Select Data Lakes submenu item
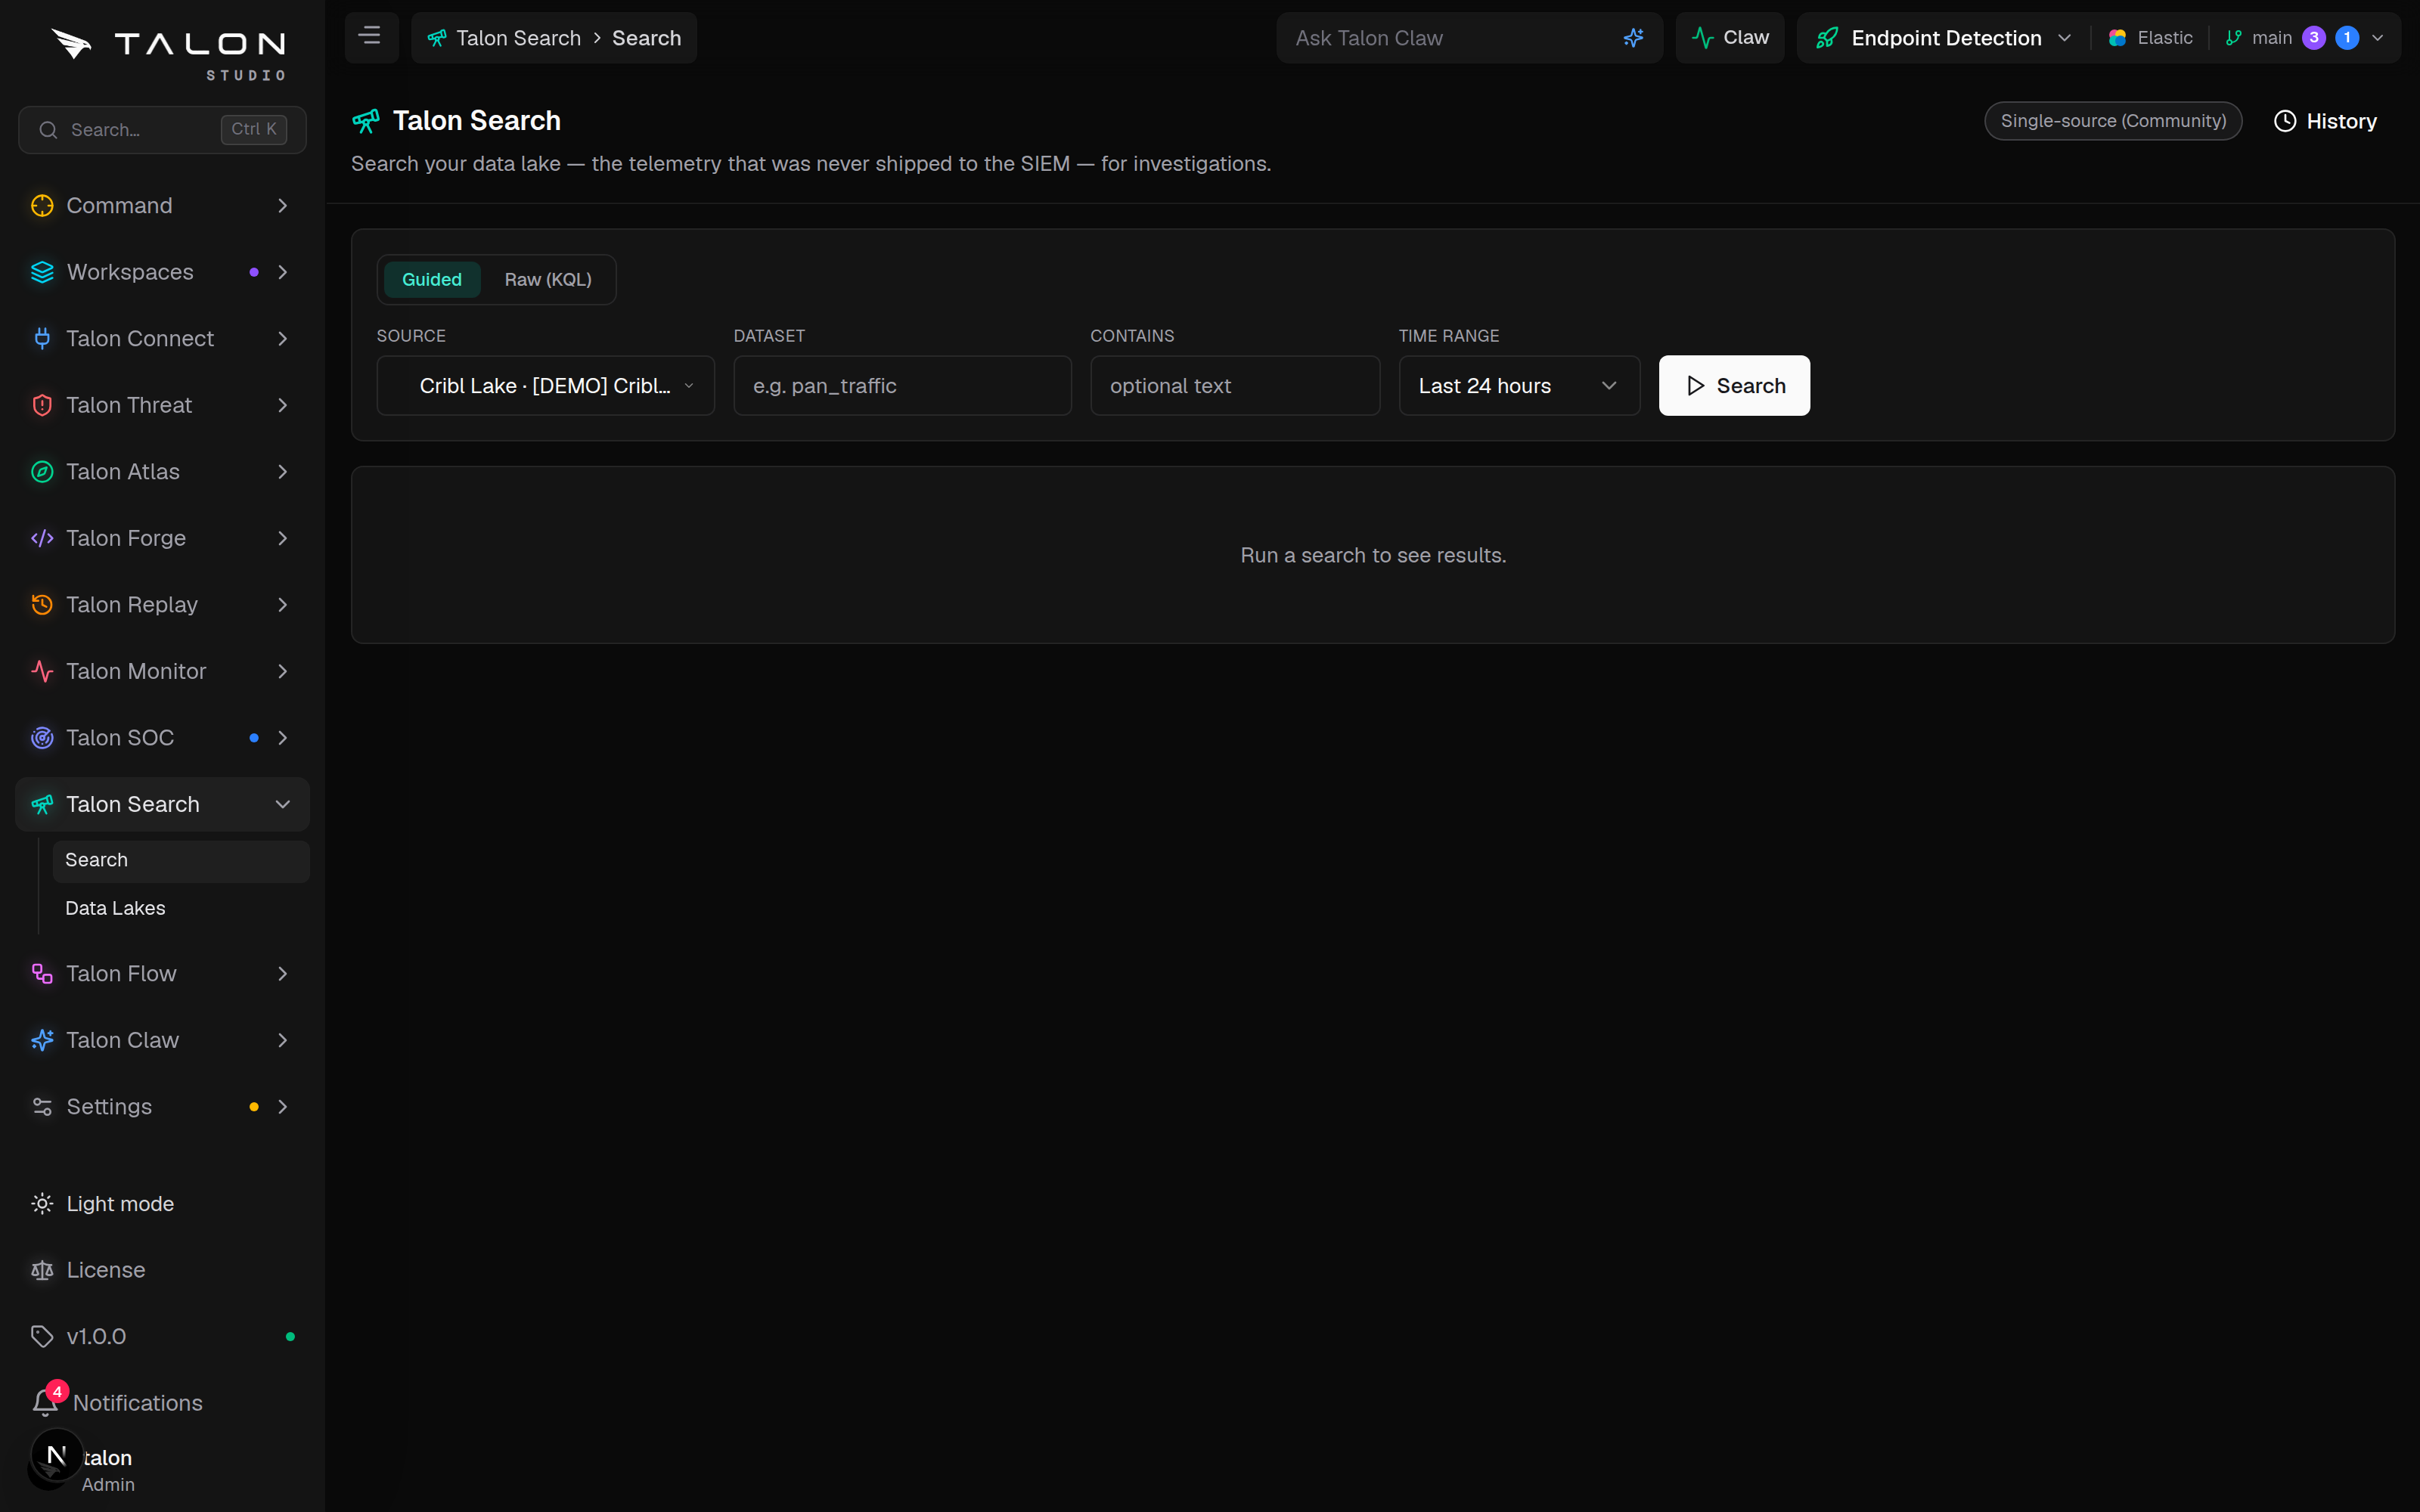This screenshot has height=1512, width=2420. point(181,908)
